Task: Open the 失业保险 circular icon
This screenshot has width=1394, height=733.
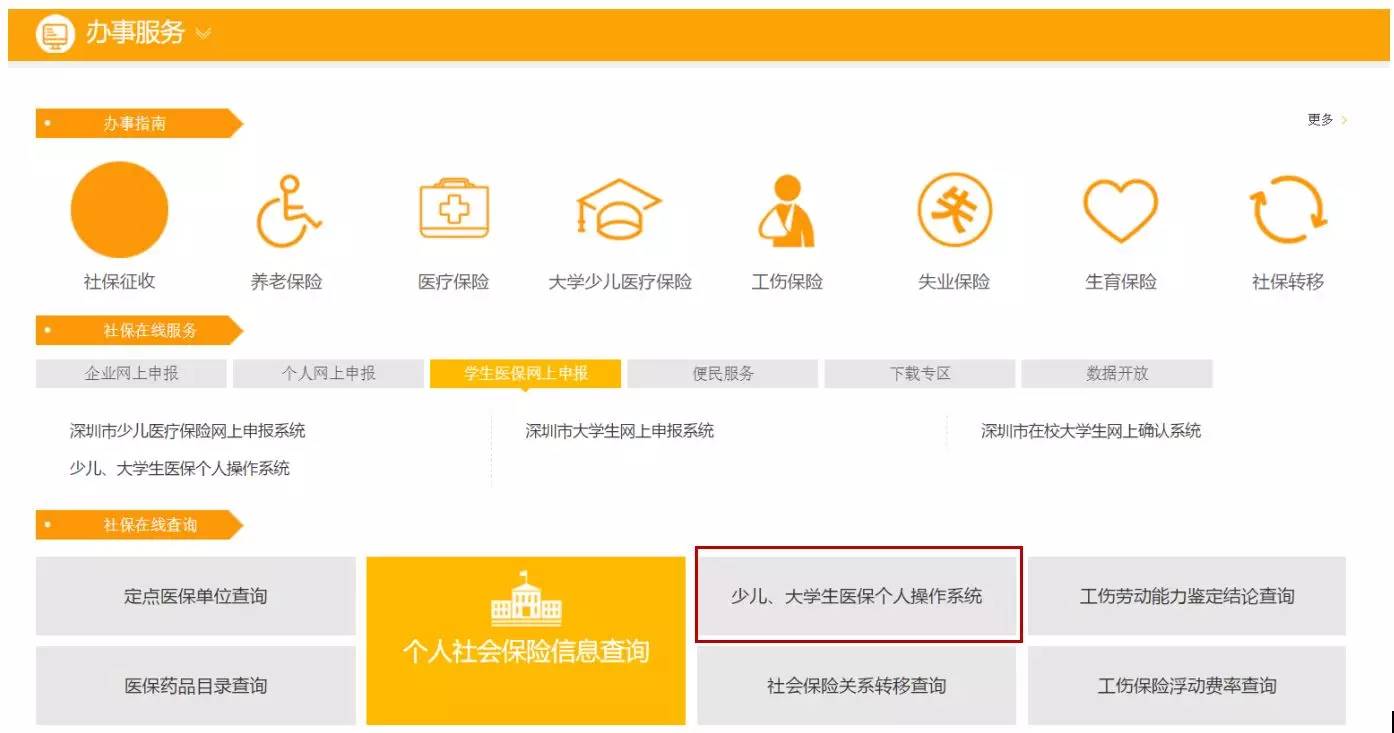Action: tap(954, 210)
